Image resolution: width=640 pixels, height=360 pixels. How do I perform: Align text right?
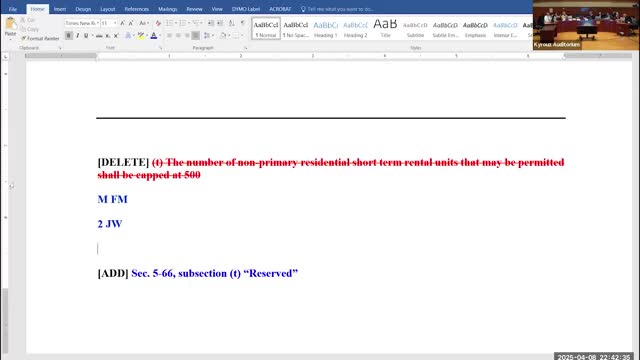click(187, 36)
